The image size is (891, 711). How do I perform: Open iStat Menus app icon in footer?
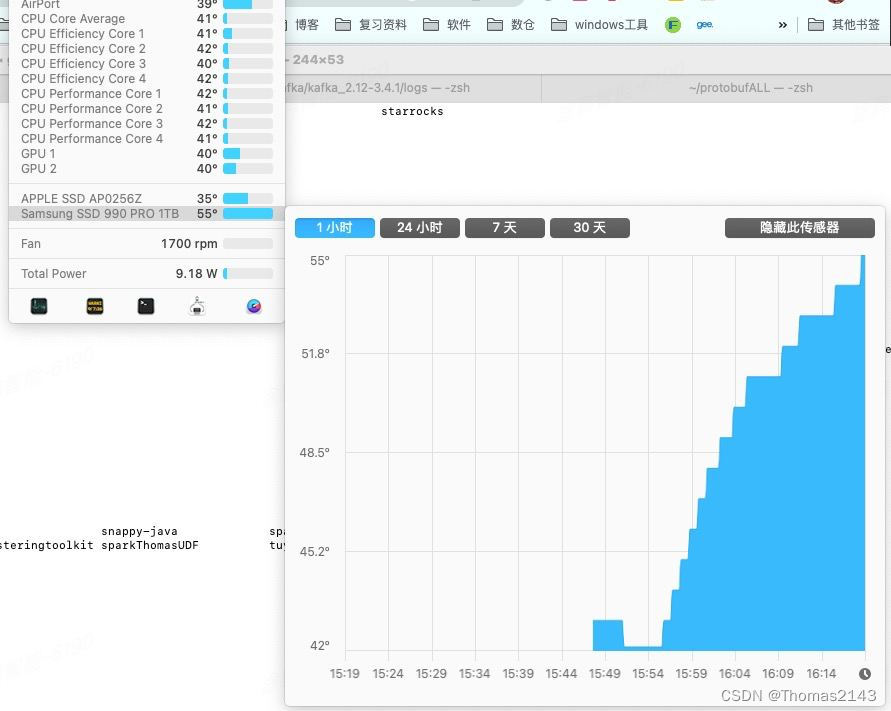coord(254,306)
